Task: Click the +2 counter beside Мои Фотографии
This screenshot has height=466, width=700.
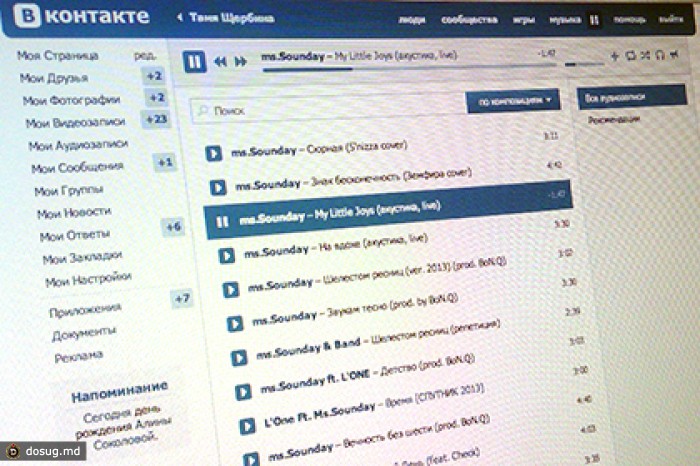Action: pyautogui.click(x=157, y=98)
